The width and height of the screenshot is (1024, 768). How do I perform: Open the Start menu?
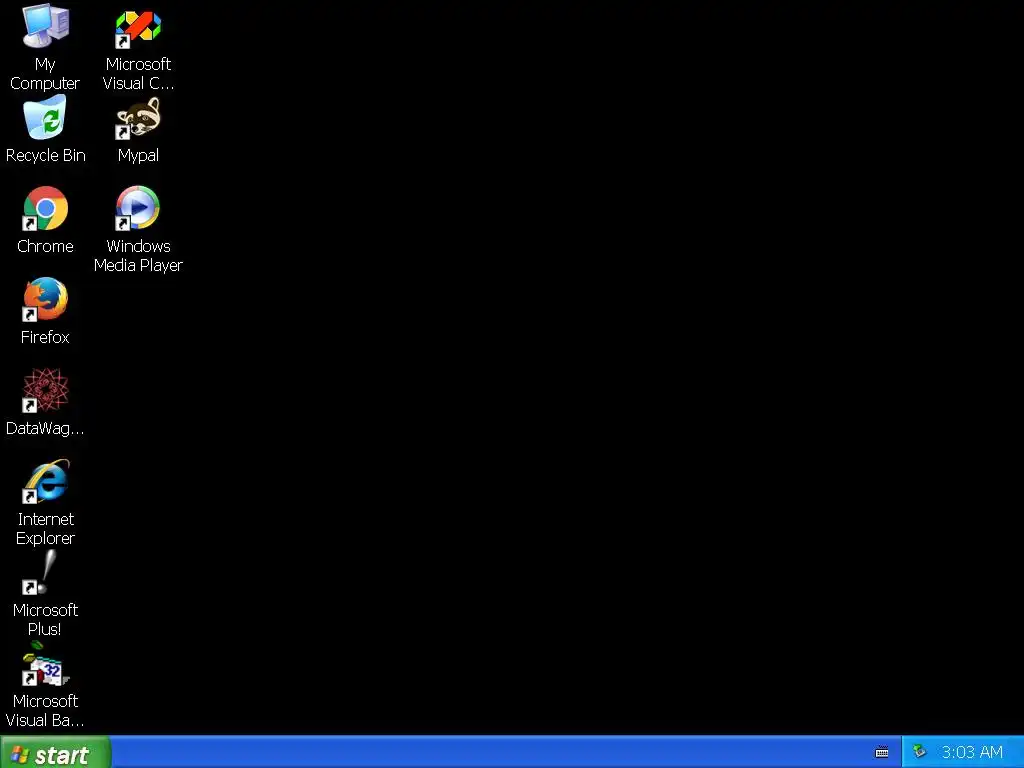[x=56, y=753]
